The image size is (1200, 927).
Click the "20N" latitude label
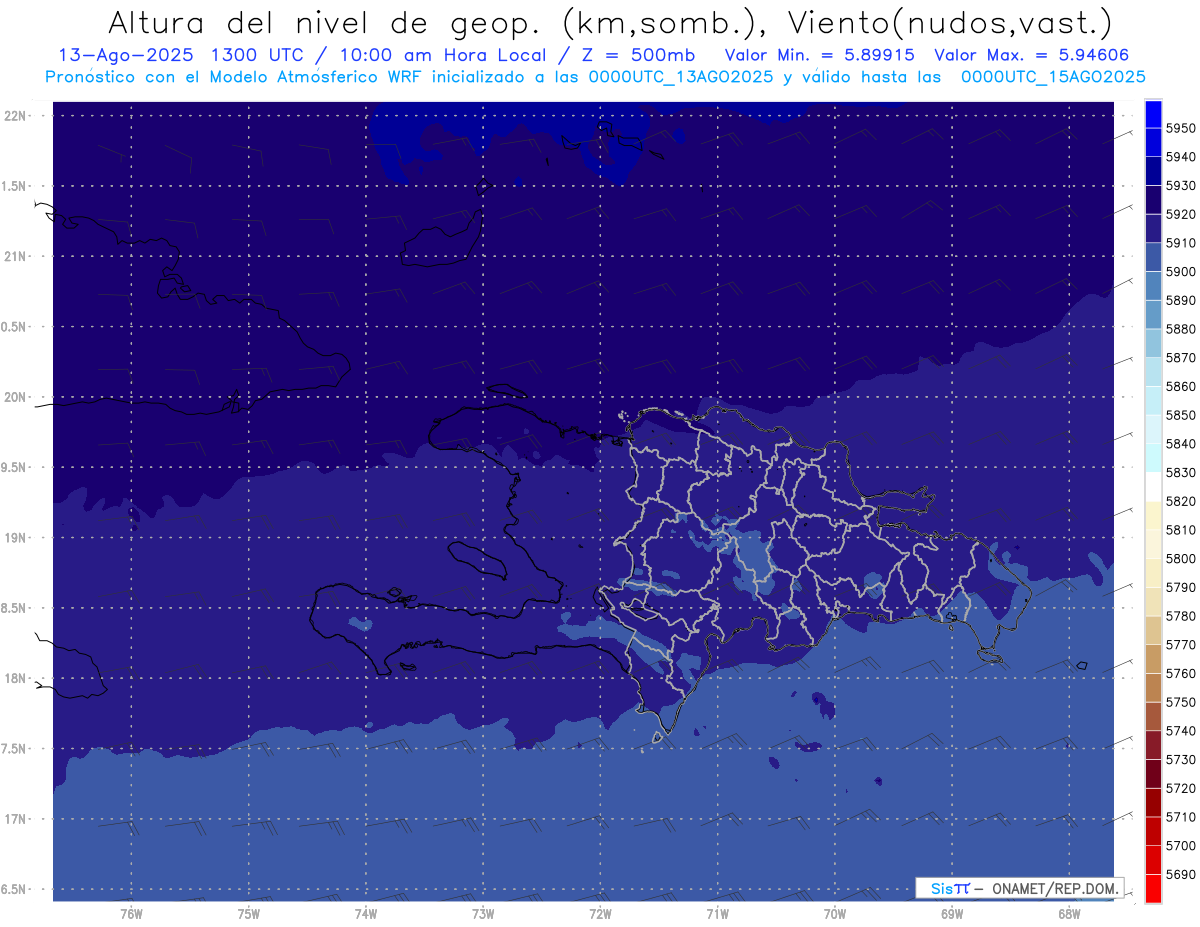coord(16,397)
